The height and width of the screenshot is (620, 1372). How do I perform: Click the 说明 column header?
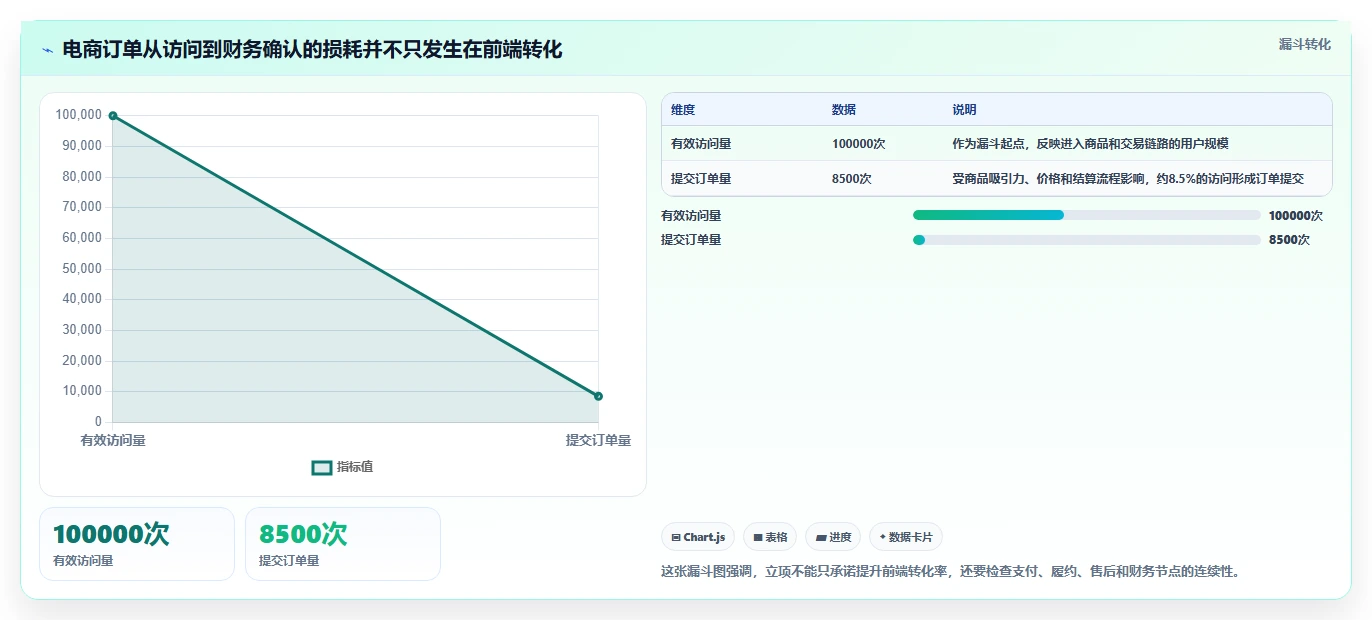point(964,110)
